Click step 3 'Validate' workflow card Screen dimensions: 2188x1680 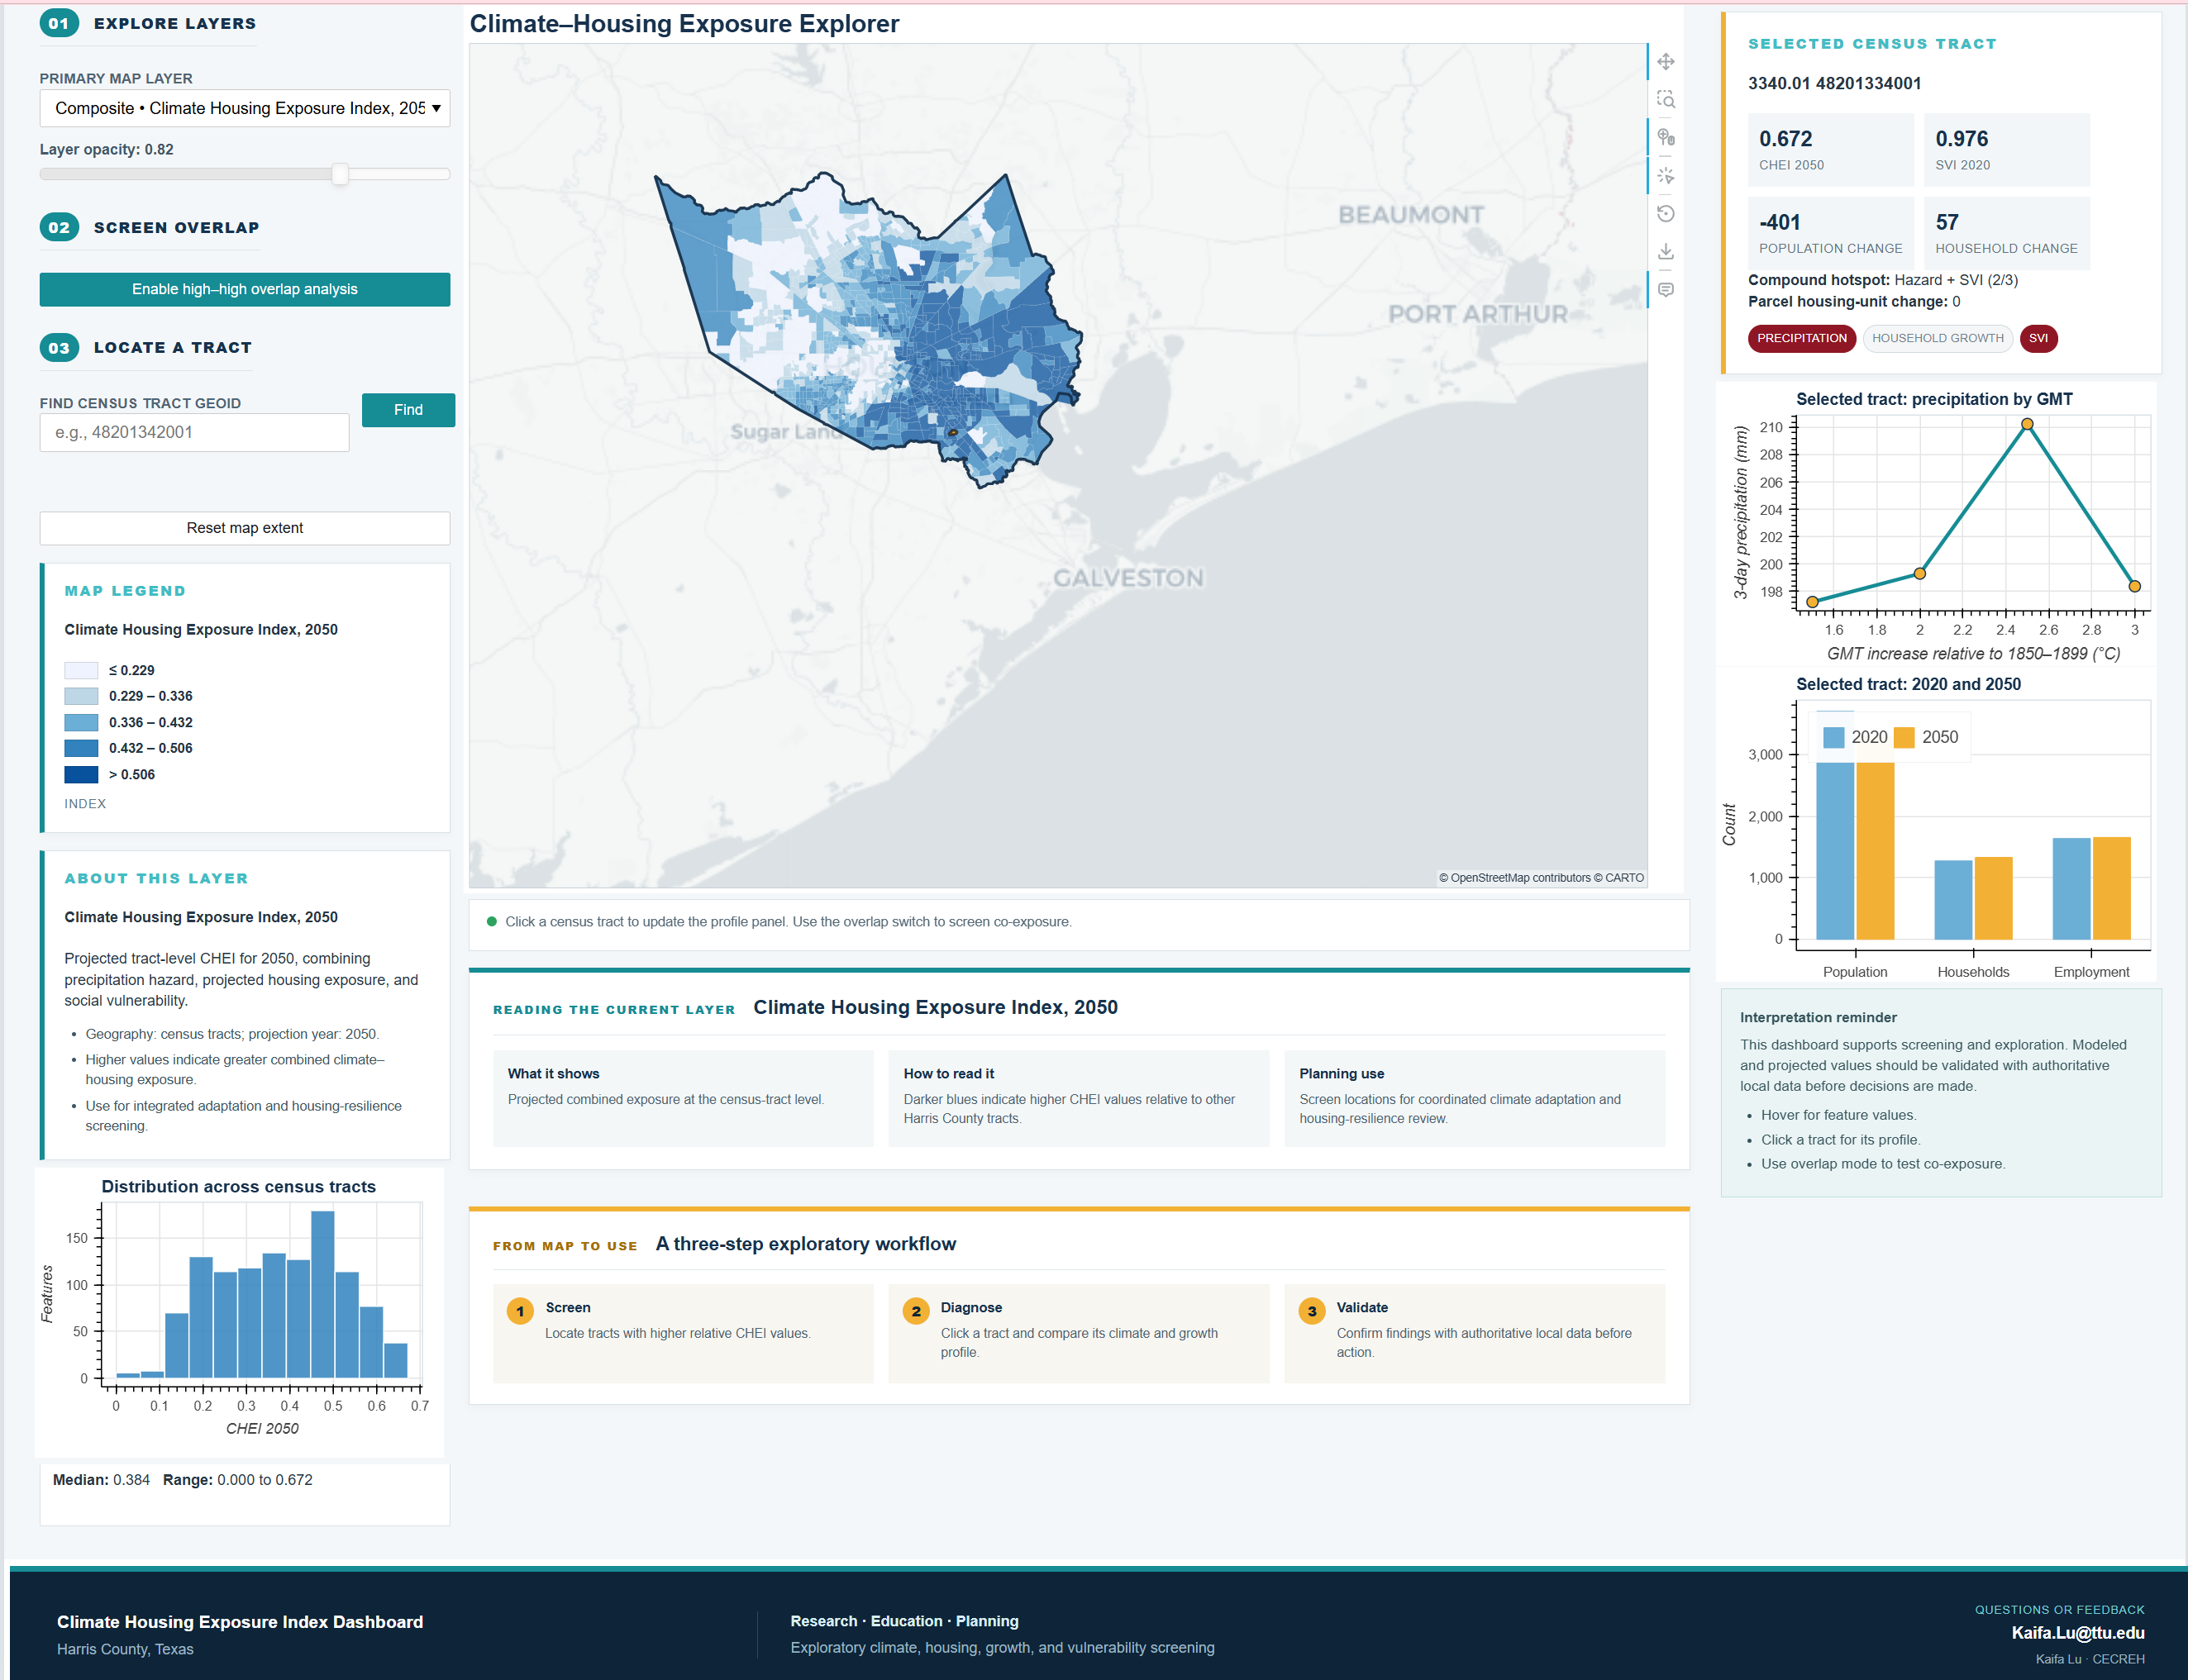[x=1474, y=1333]
